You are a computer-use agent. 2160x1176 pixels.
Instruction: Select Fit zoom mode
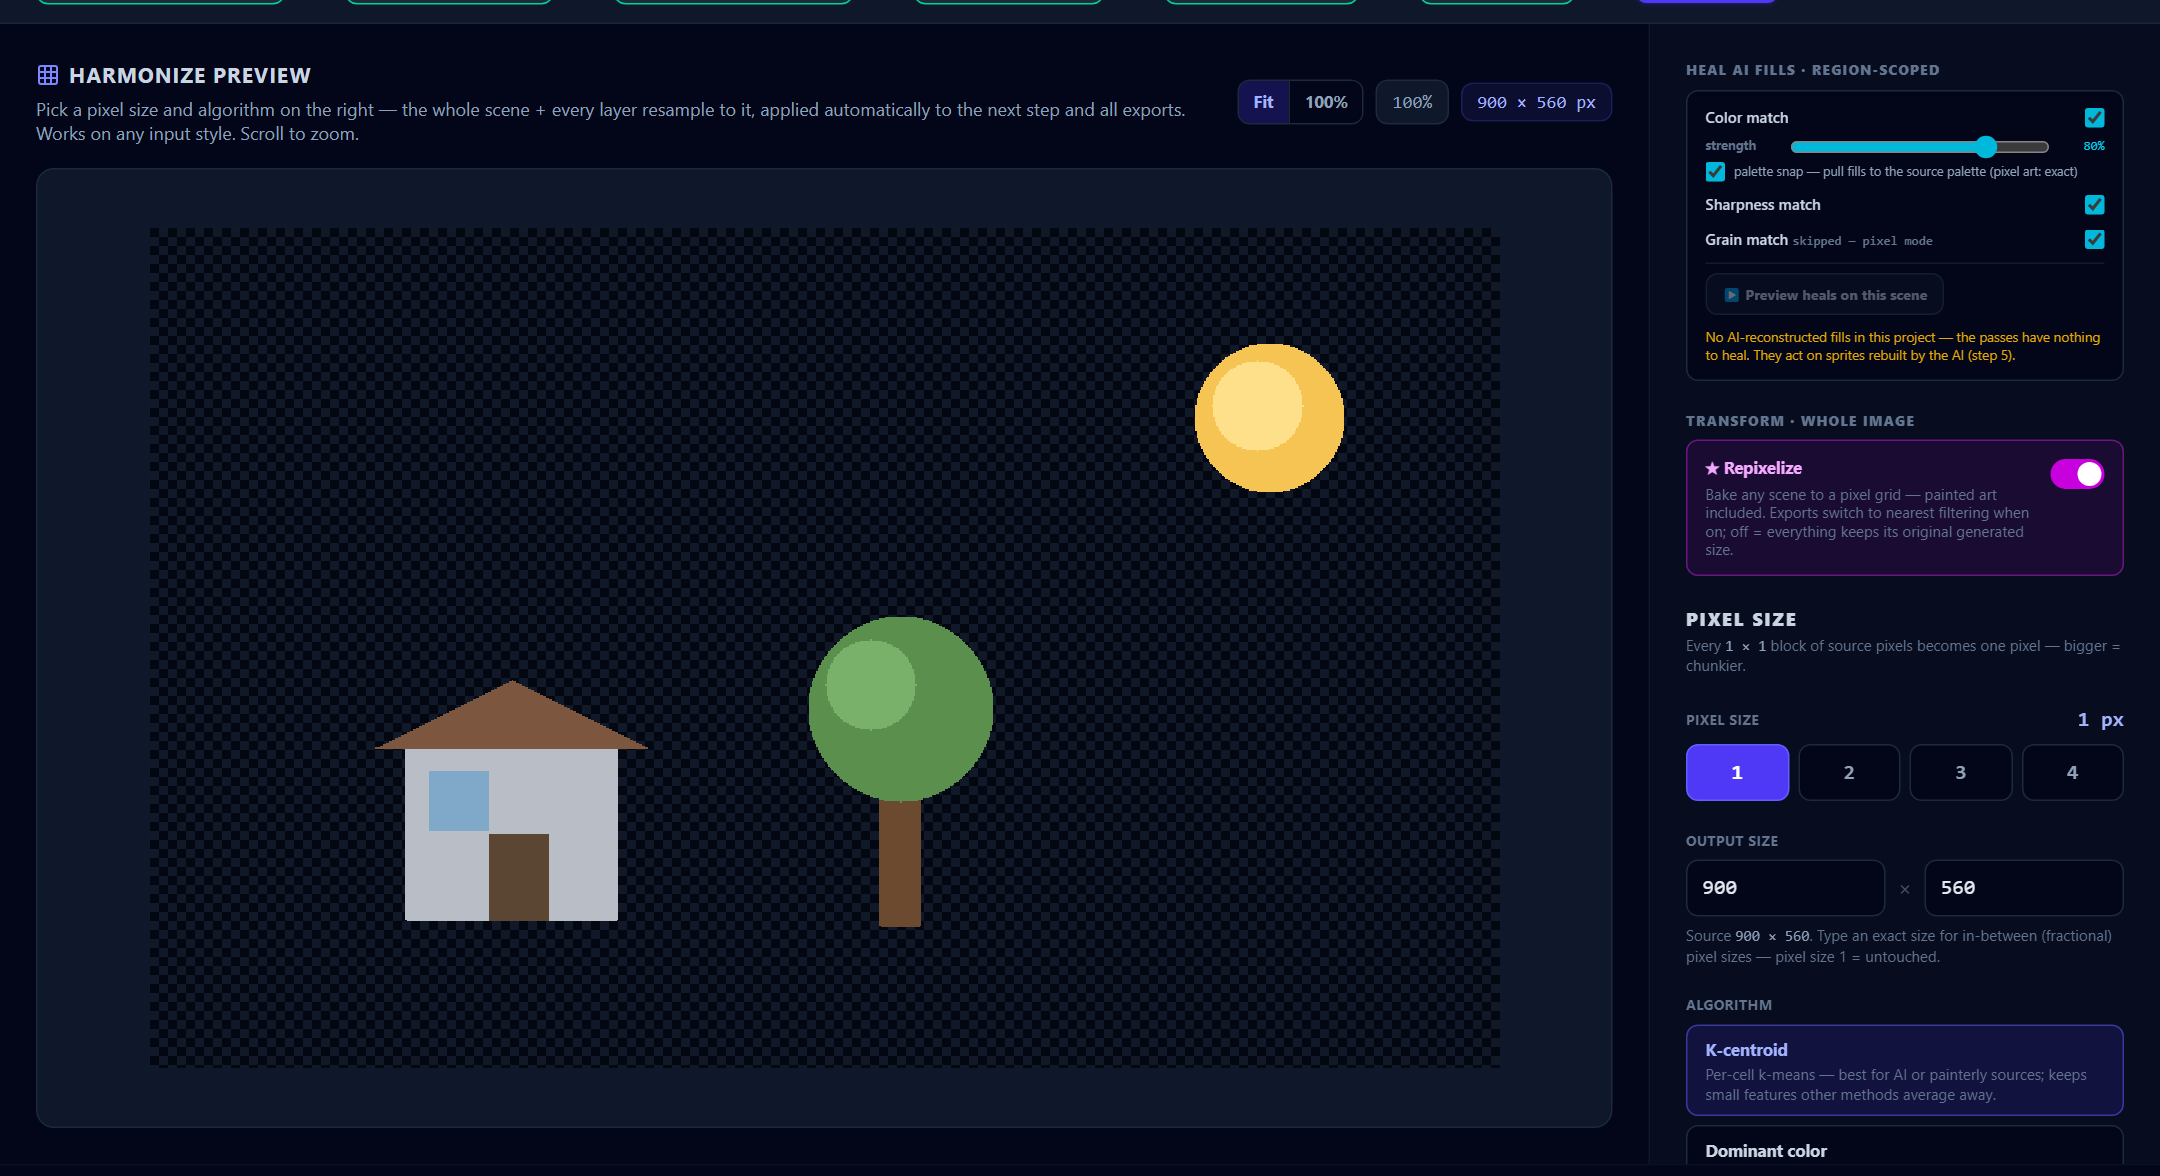[1263, 102]
